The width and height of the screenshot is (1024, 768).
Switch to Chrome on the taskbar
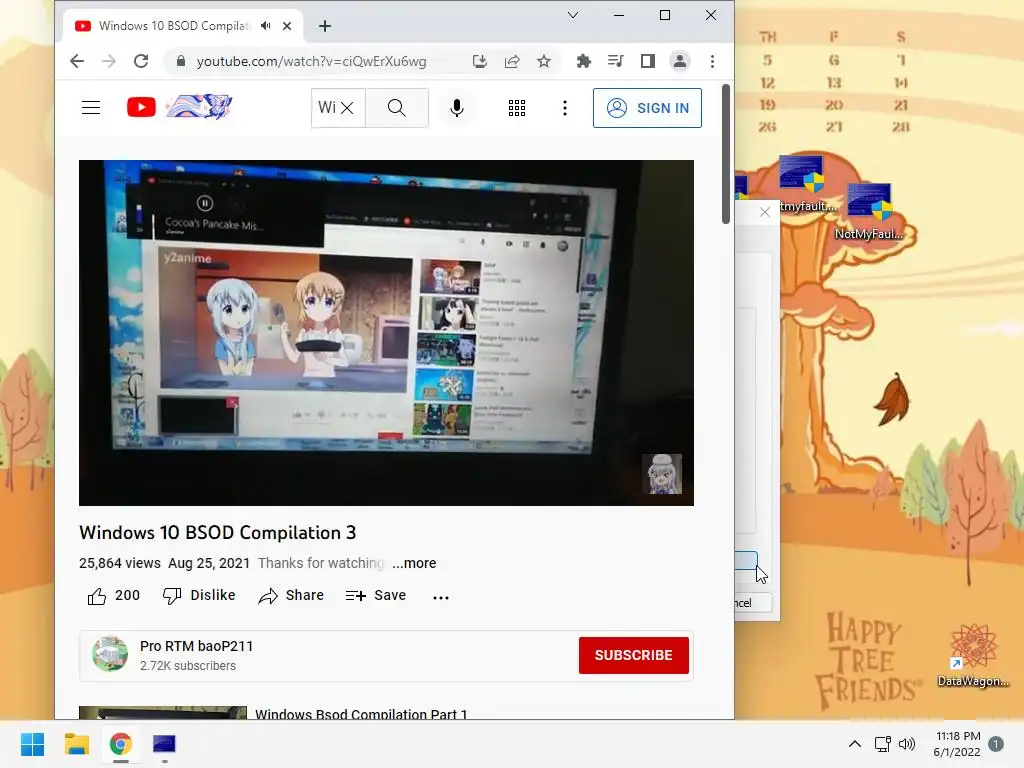pos(120,744)
